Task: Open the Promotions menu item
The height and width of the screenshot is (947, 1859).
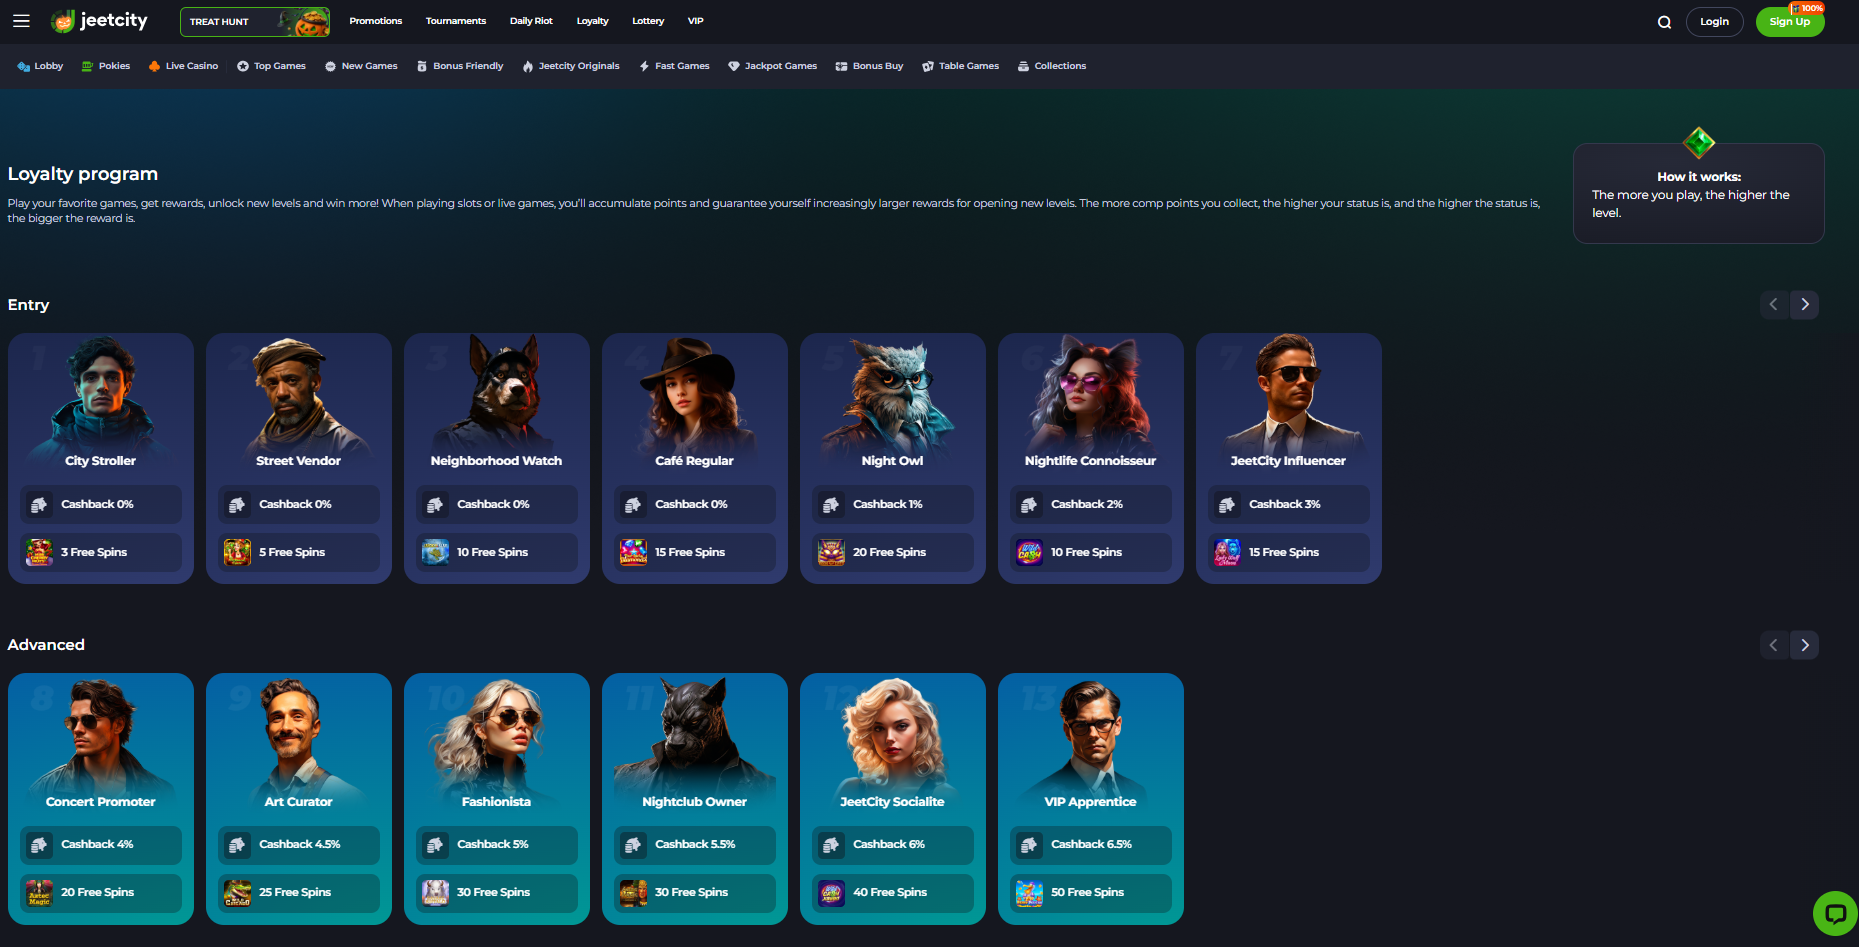Action: [x=375, y=21]
